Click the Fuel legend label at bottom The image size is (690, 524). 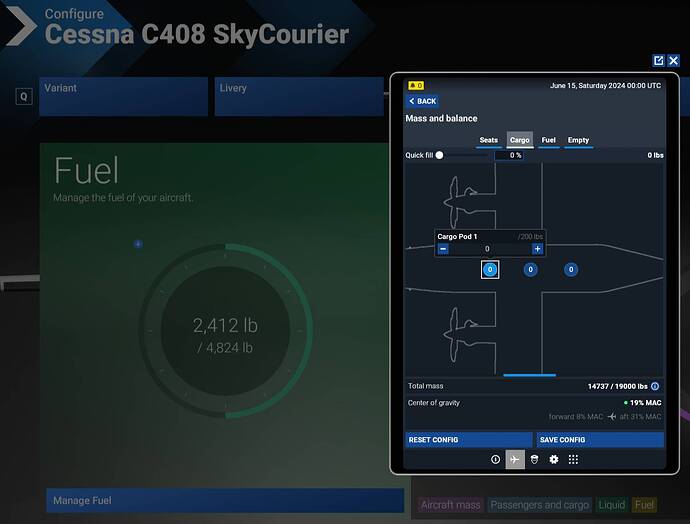[x=644, y=505]
